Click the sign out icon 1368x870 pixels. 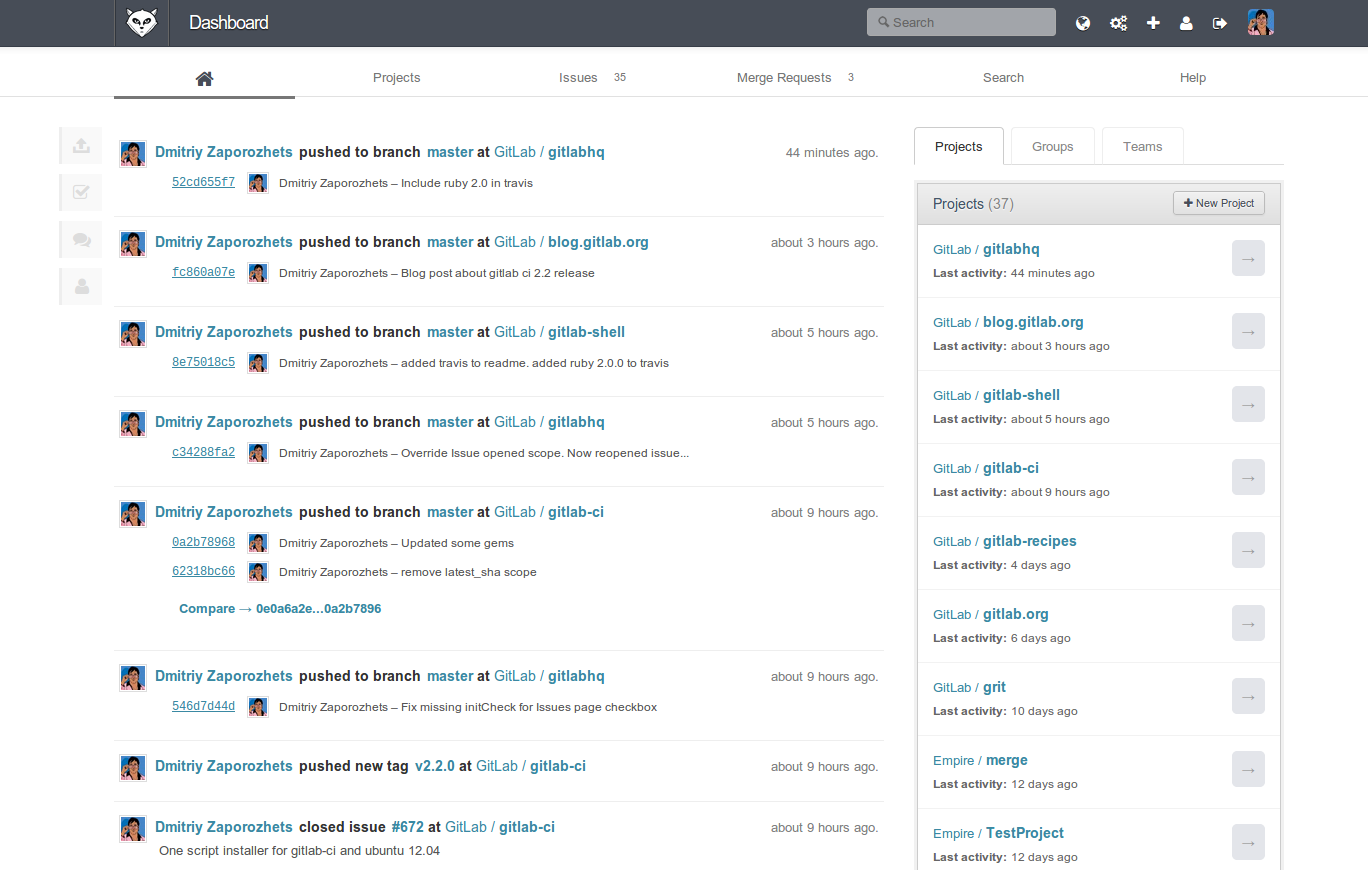(1219, 22)
